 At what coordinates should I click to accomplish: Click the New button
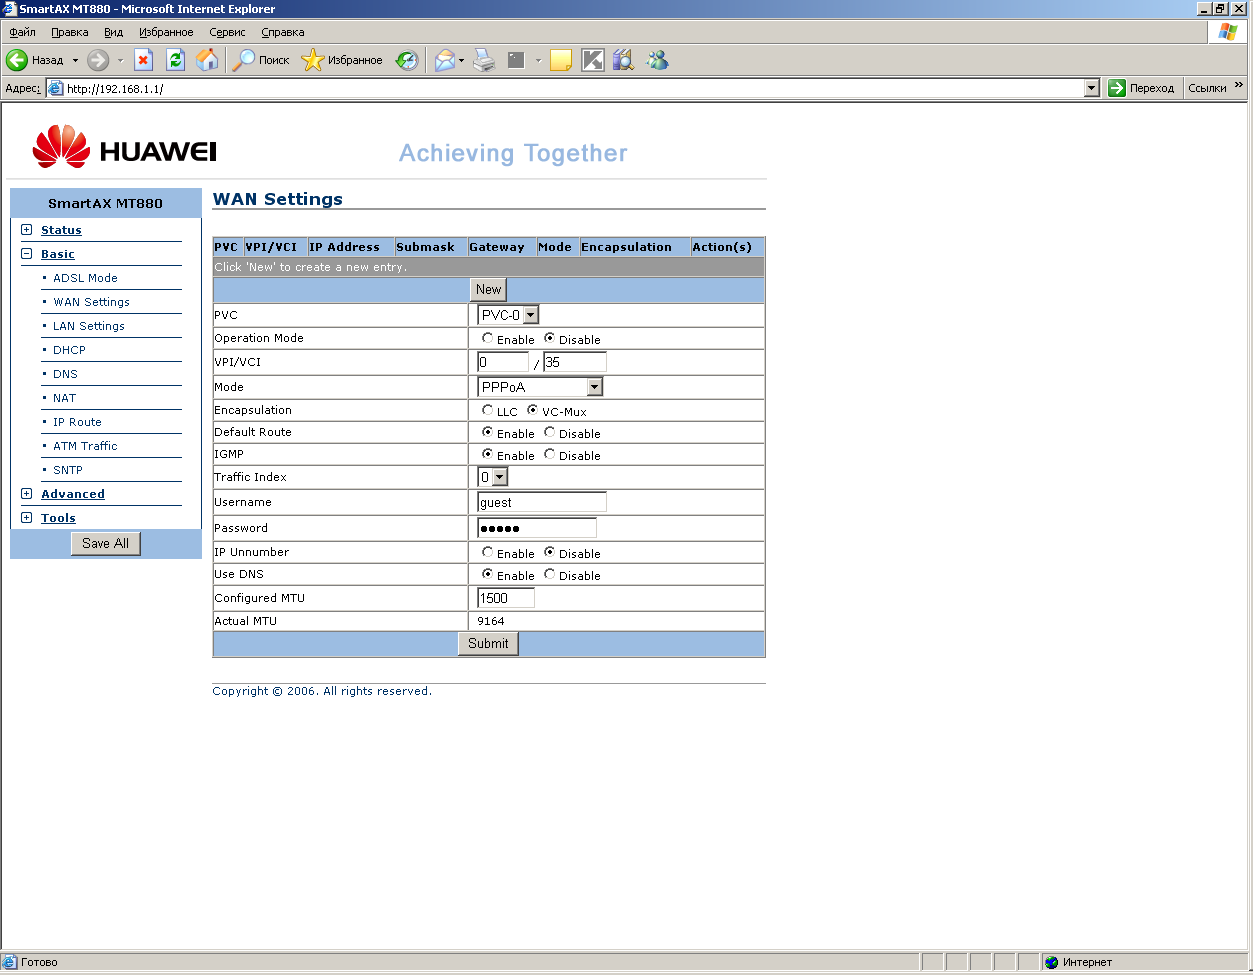[x=489, y=290]
